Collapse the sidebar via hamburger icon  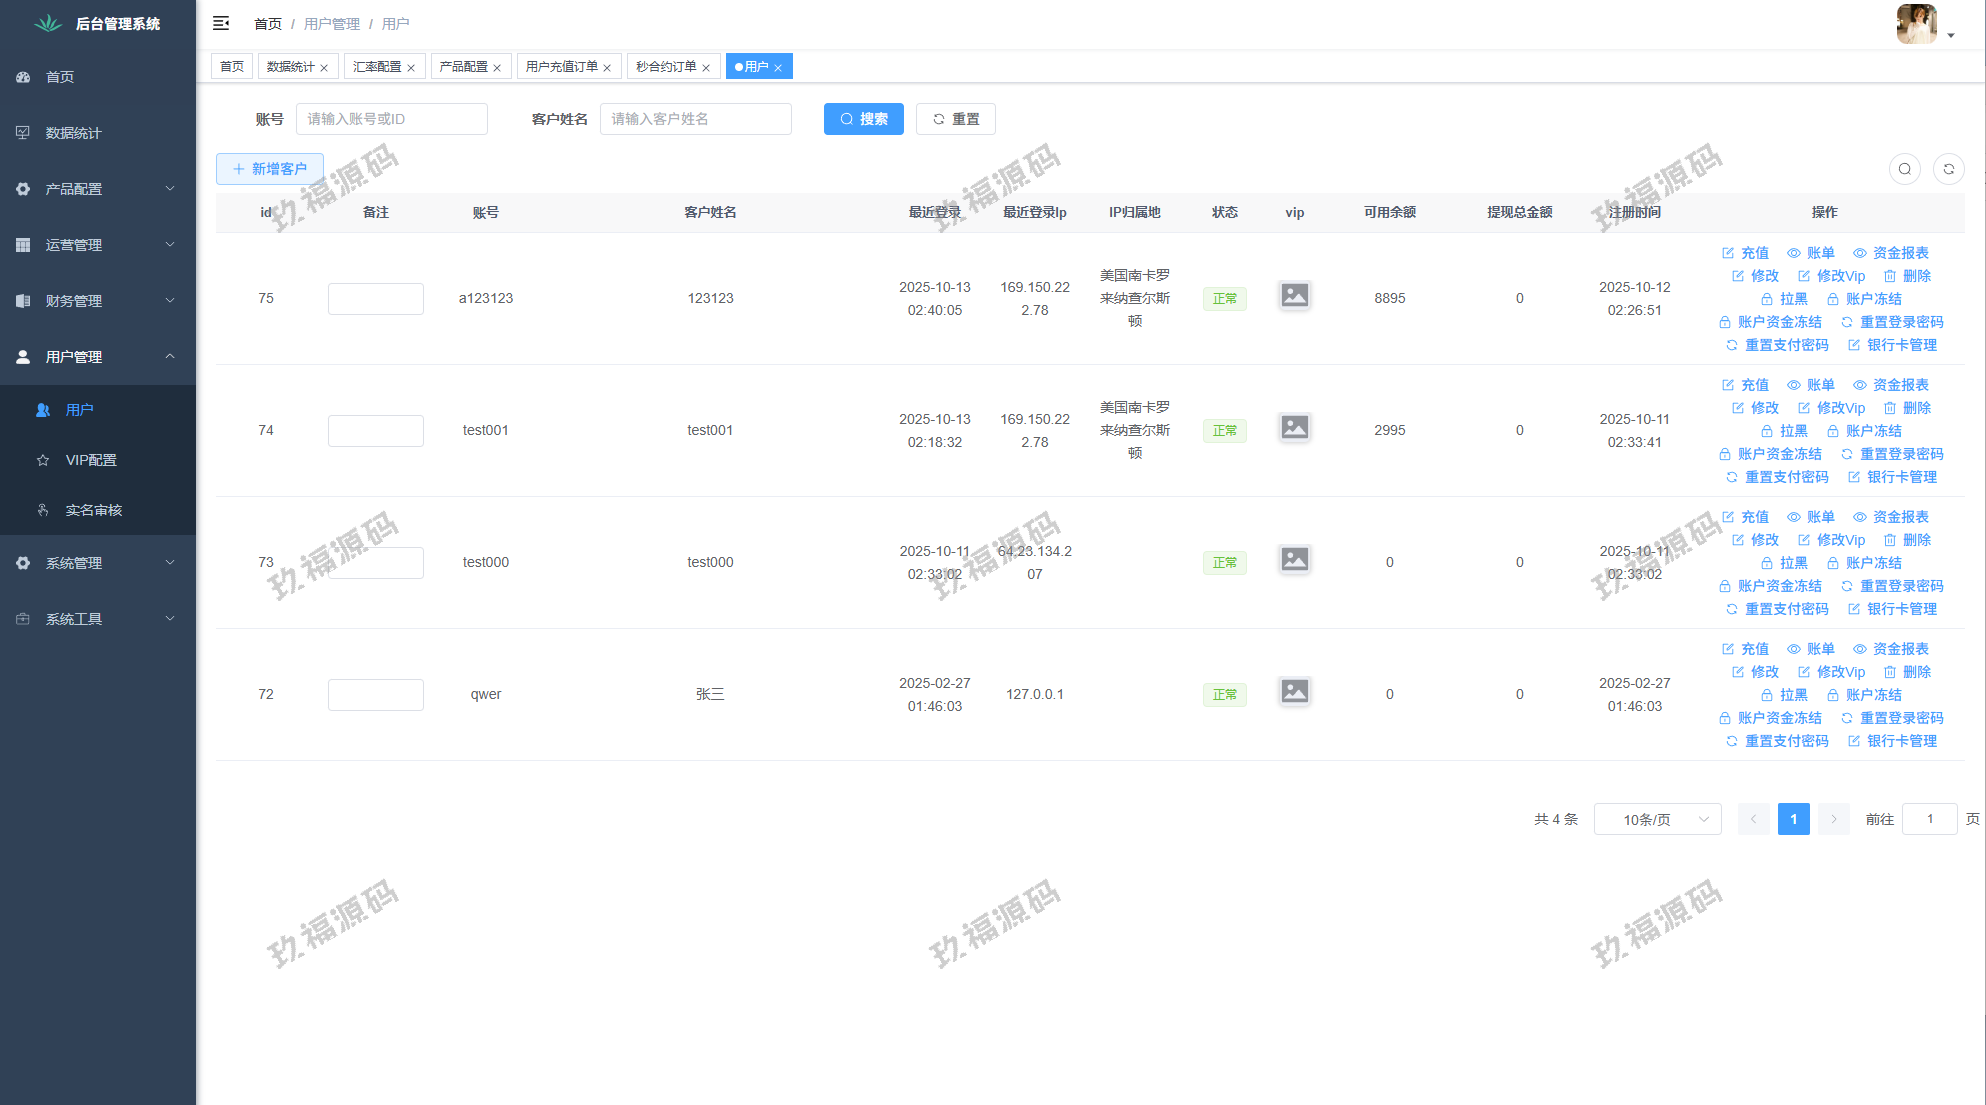coord(221,23)
